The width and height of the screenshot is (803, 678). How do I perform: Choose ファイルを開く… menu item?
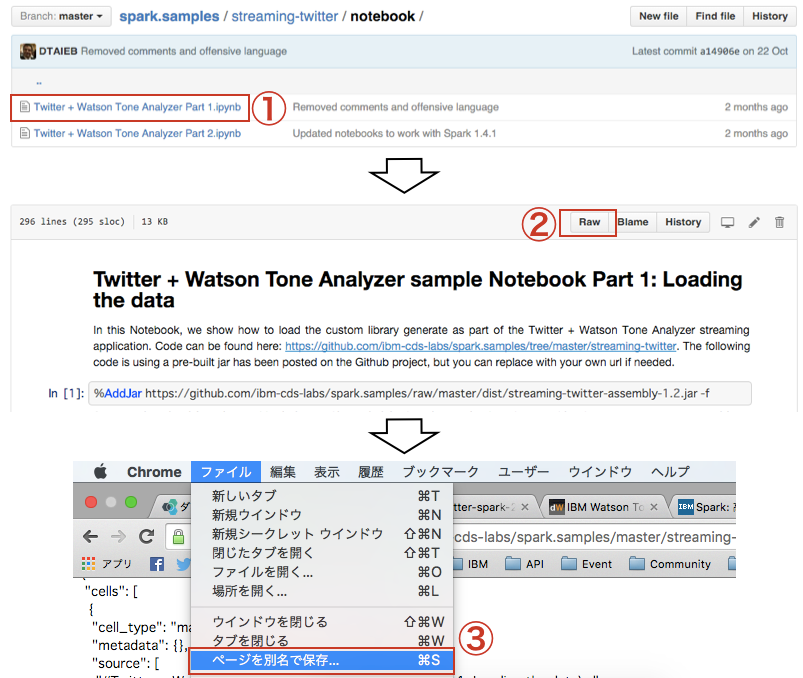point(322,572)
